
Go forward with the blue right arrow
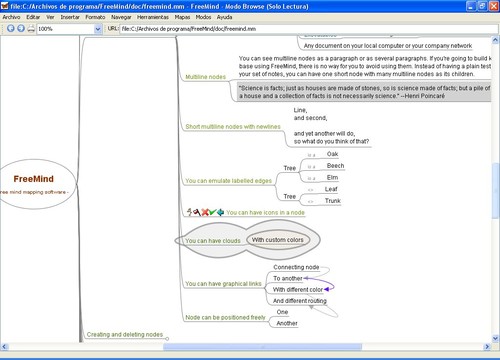click(21, 29)
